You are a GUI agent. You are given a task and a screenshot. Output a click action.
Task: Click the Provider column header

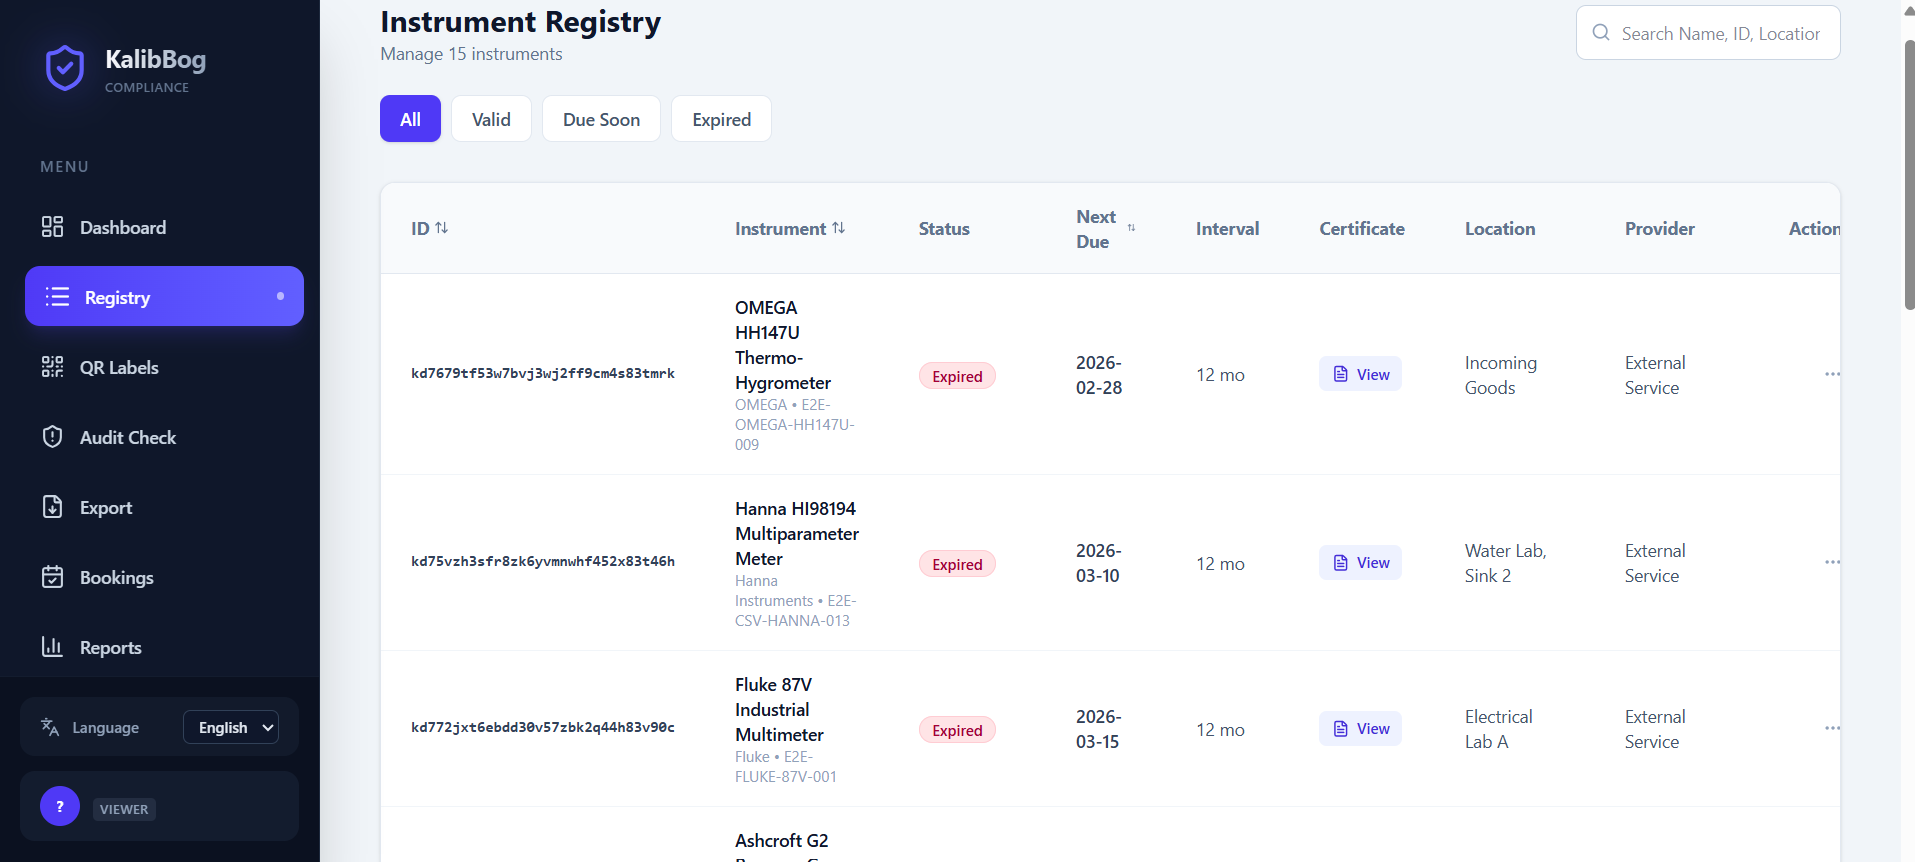(x=1660, y=229)
